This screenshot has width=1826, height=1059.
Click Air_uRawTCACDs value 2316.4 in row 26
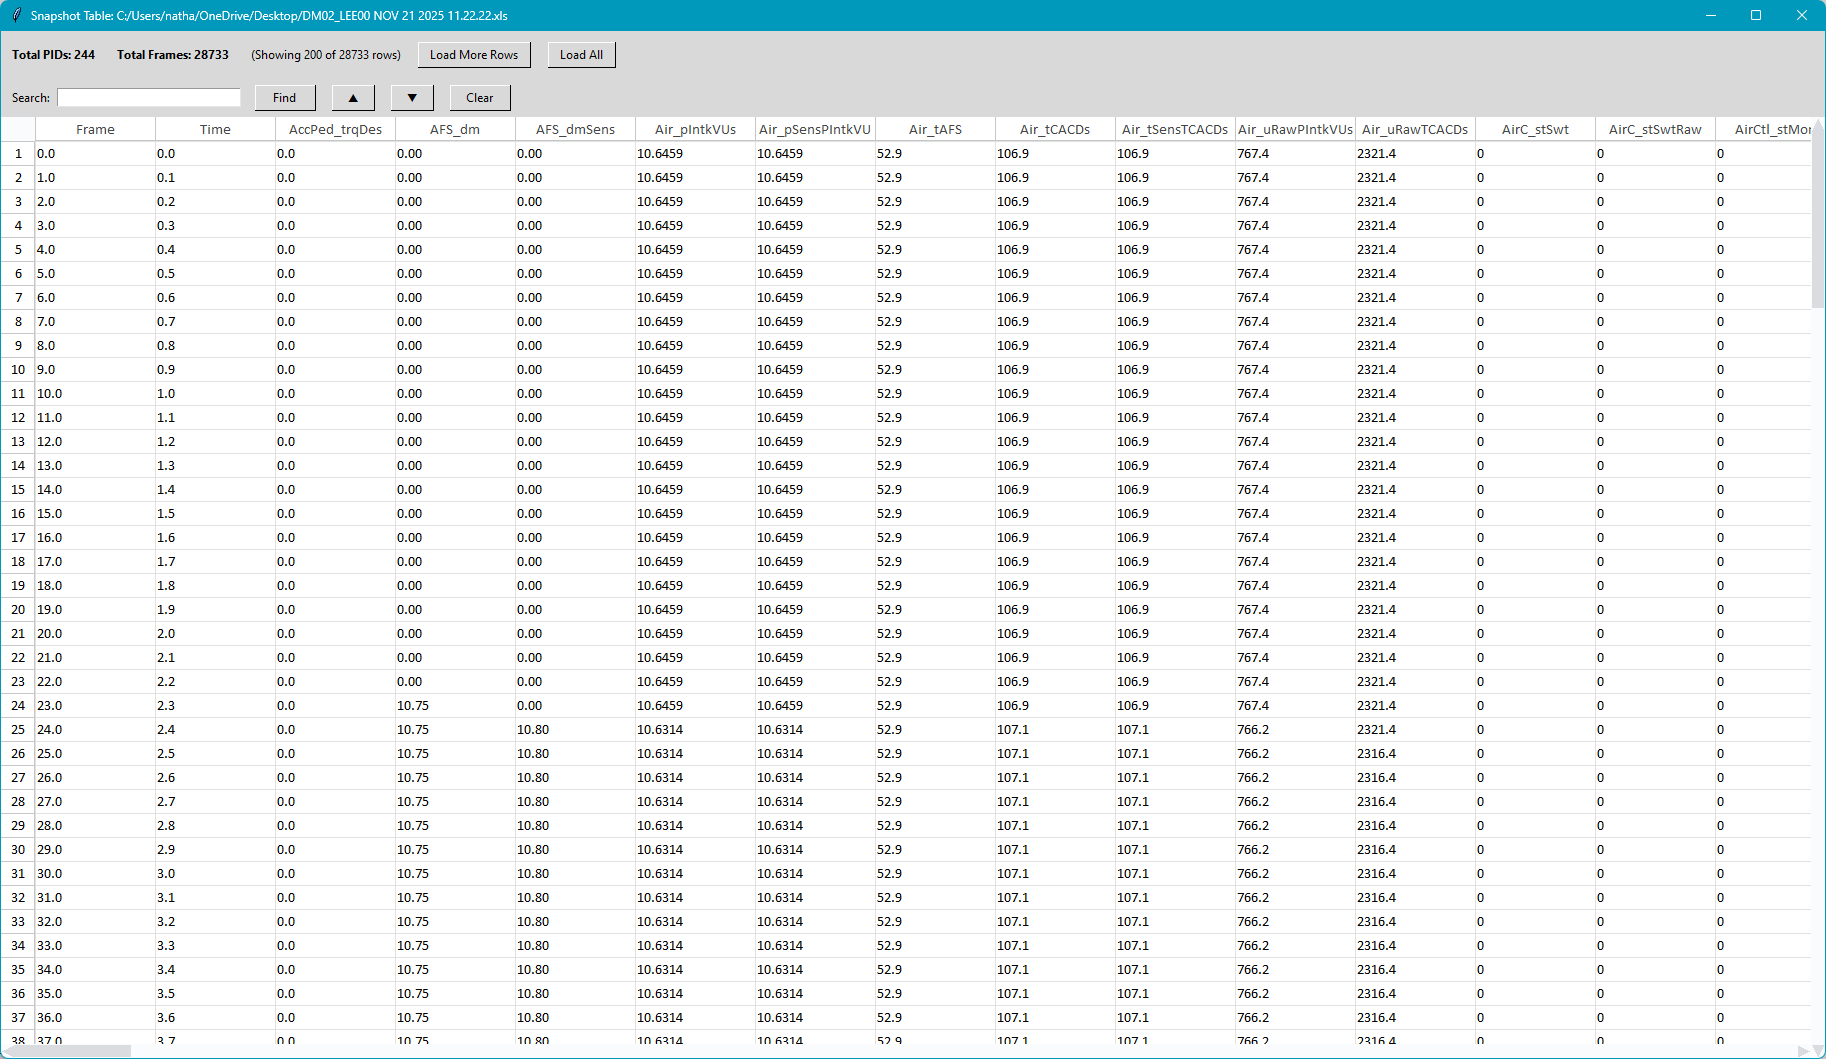click(x=1415, y=754)
